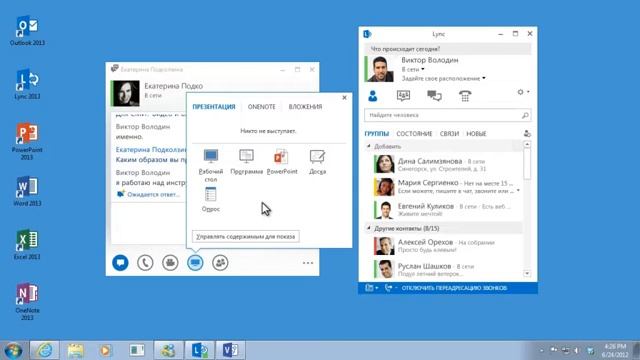
Task: Switch to the ONENOTE tab
Action: coord(262,107)
